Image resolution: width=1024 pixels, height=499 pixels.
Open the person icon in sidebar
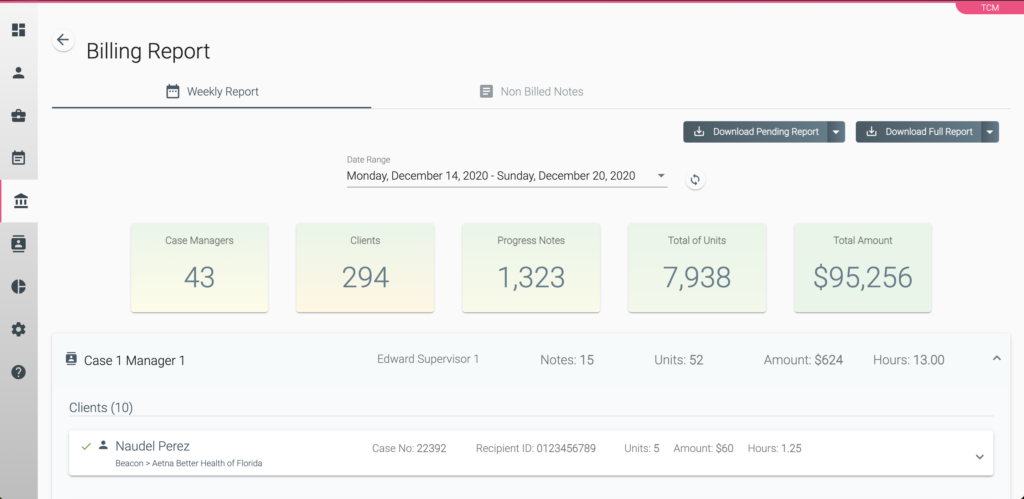[x=19, y=73]
